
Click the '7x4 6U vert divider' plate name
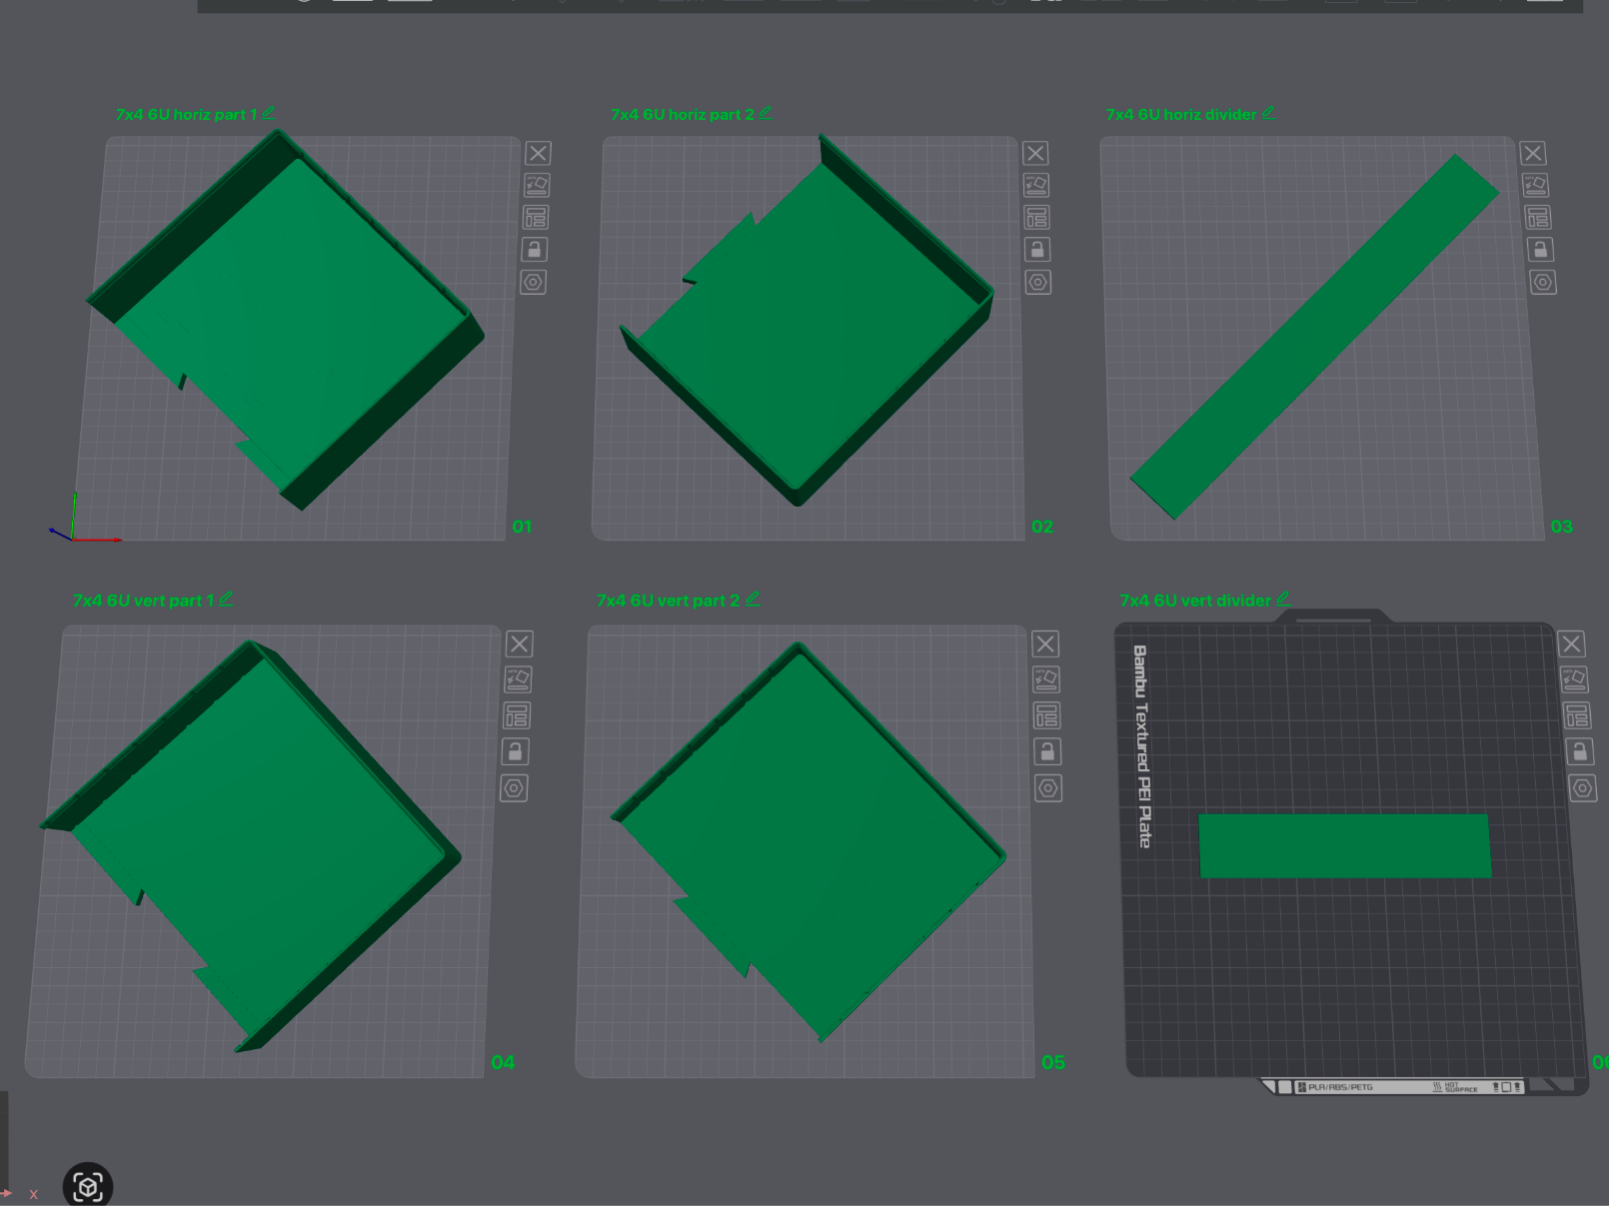[1196, 601]
